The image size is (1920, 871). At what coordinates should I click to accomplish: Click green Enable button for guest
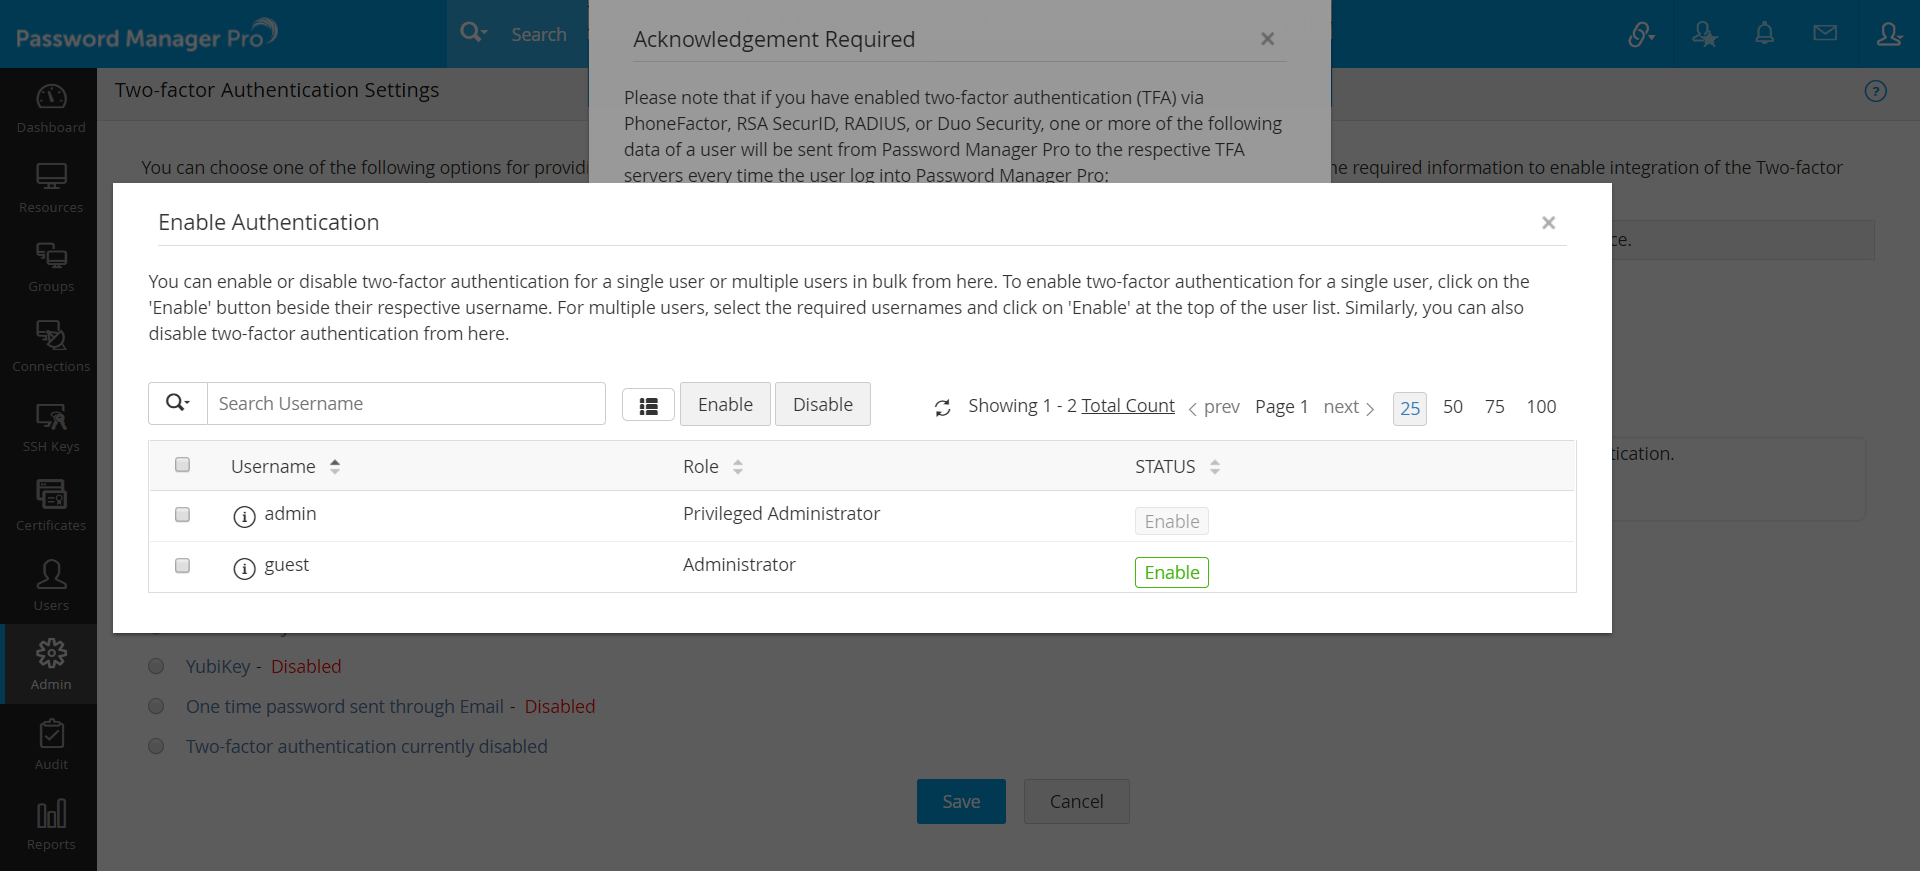[1171, 573]
